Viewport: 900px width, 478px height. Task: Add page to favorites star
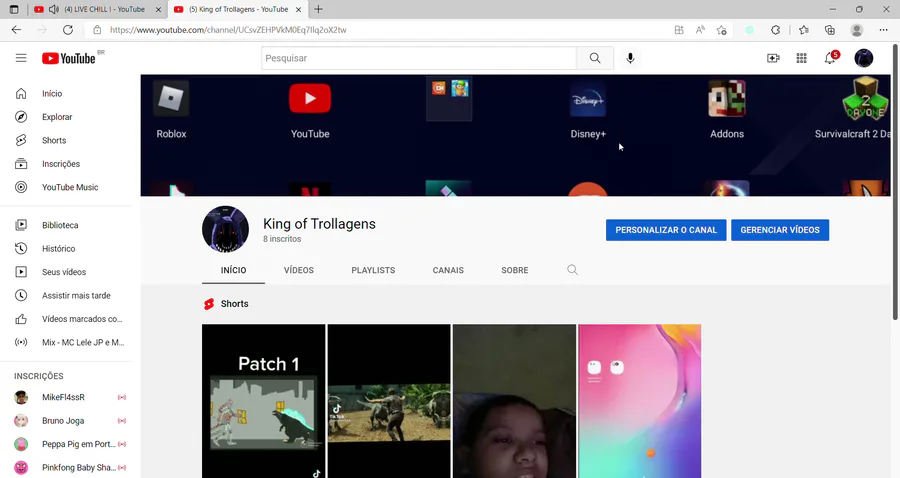click(721, 30)
